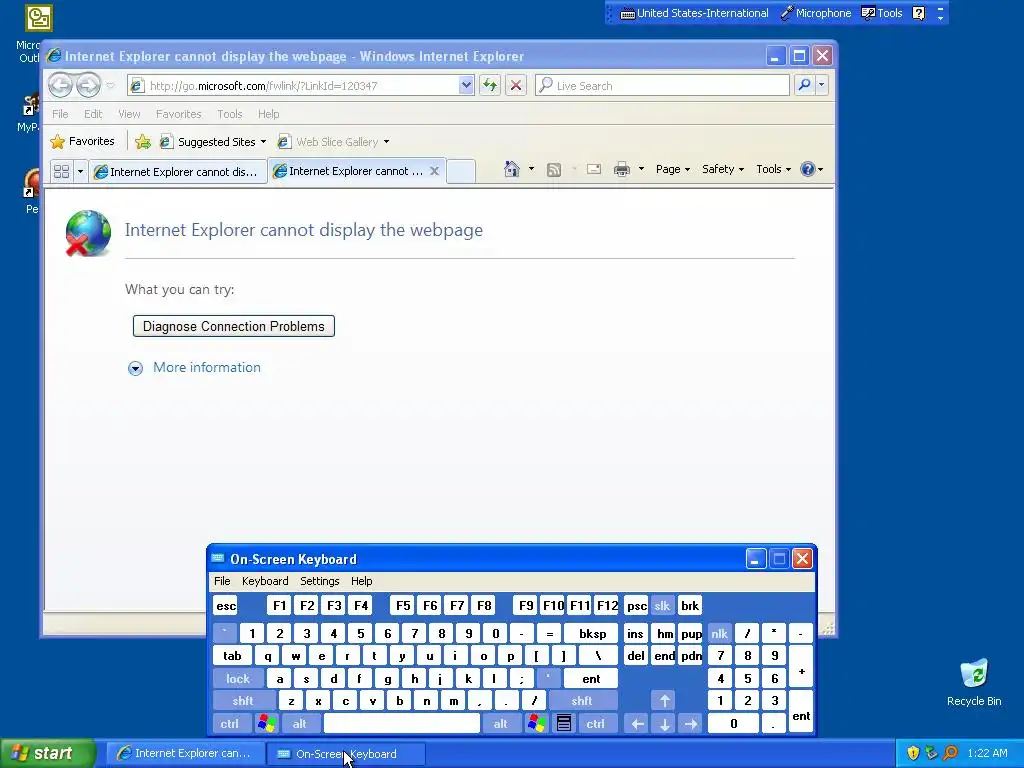Toggle the right ctrl key on keyboard
Image resolution: width=1024 pixels, height=768 pixels.
(596, 724)
